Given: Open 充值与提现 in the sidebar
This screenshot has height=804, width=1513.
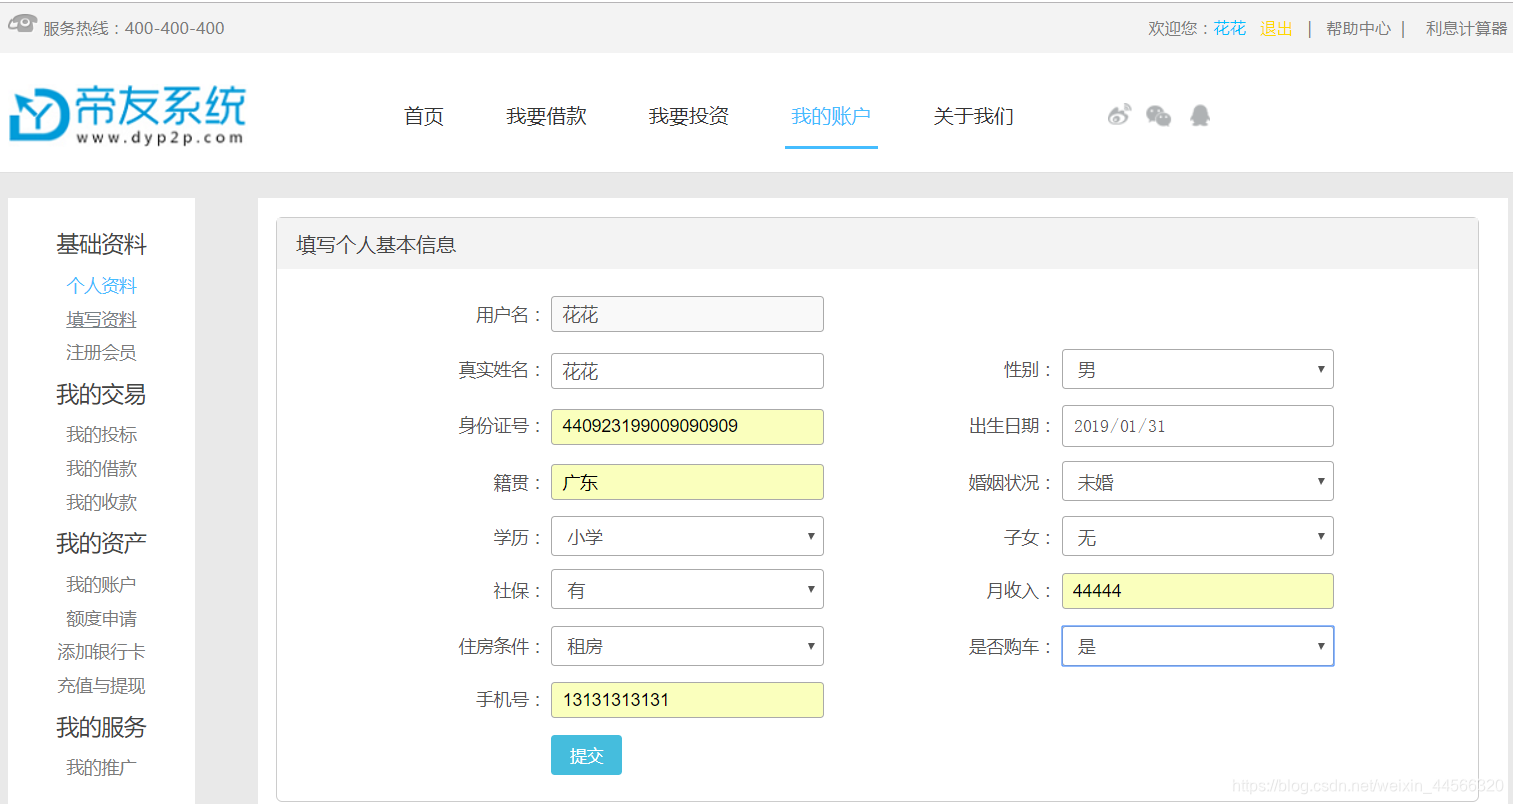Looking at the screenshot, I should click(x=101, y=685).
